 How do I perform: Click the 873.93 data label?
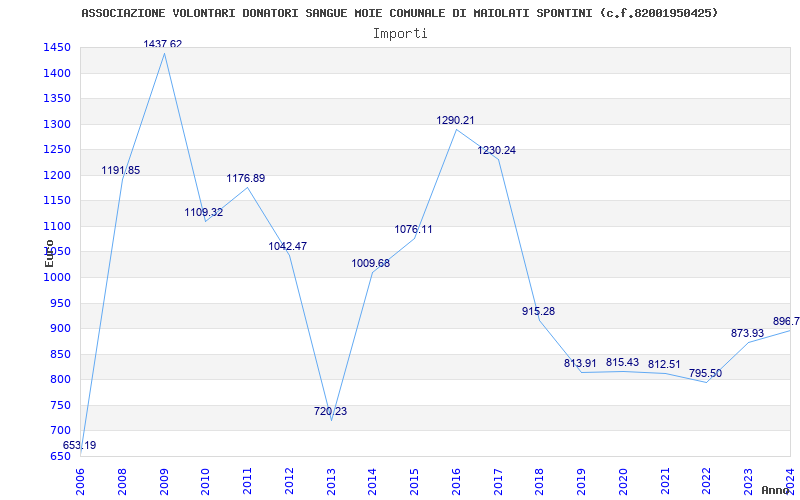[x=747, y=333]
